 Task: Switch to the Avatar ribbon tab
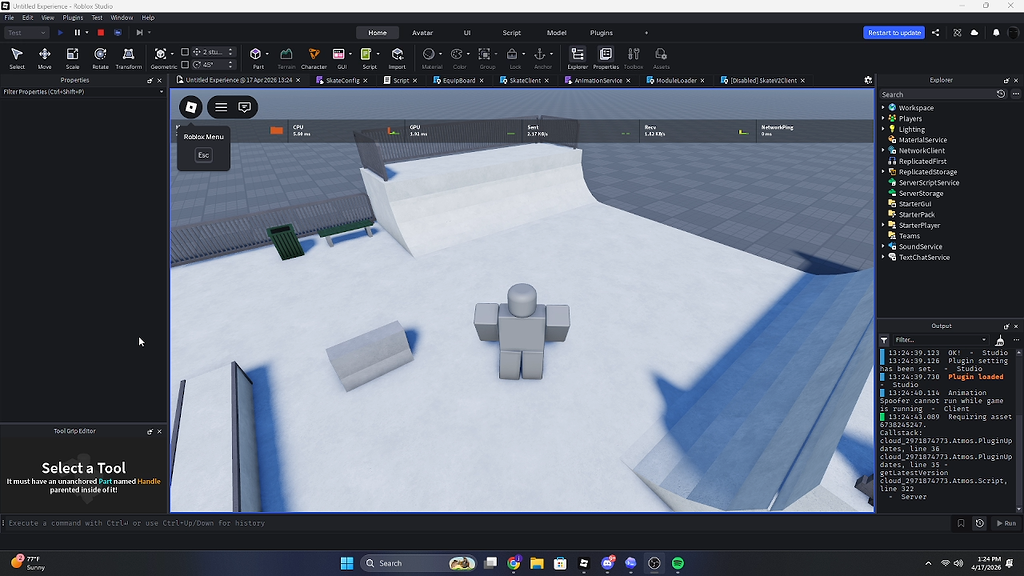(423, 33)
